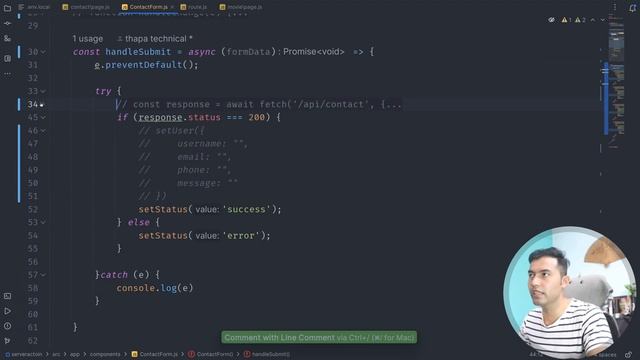Screen dimensions: 640x360
Task: Click the components breadcrumb
Action: [x=105, y=354]
